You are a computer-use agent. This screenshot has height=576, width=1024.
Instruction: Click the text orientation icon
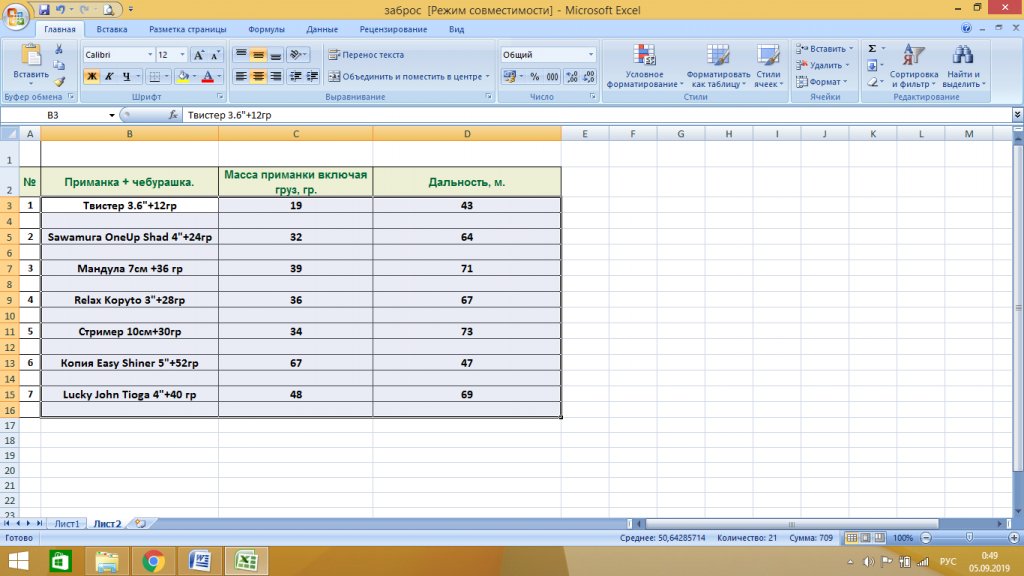[295, 55]
